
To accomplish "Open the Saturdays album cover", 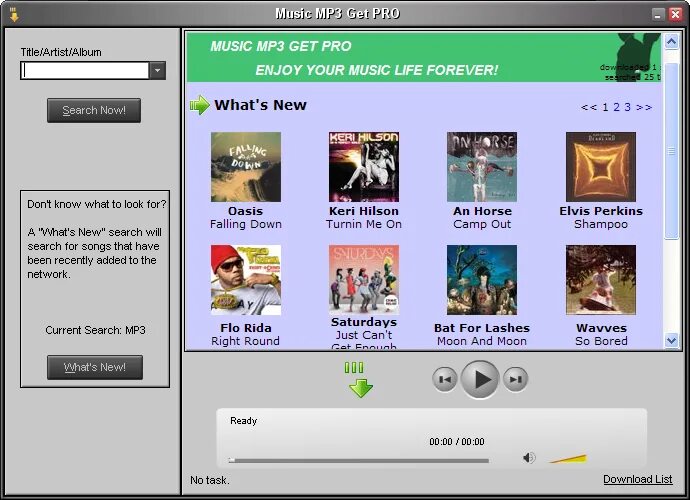I will tap(364, 280).
